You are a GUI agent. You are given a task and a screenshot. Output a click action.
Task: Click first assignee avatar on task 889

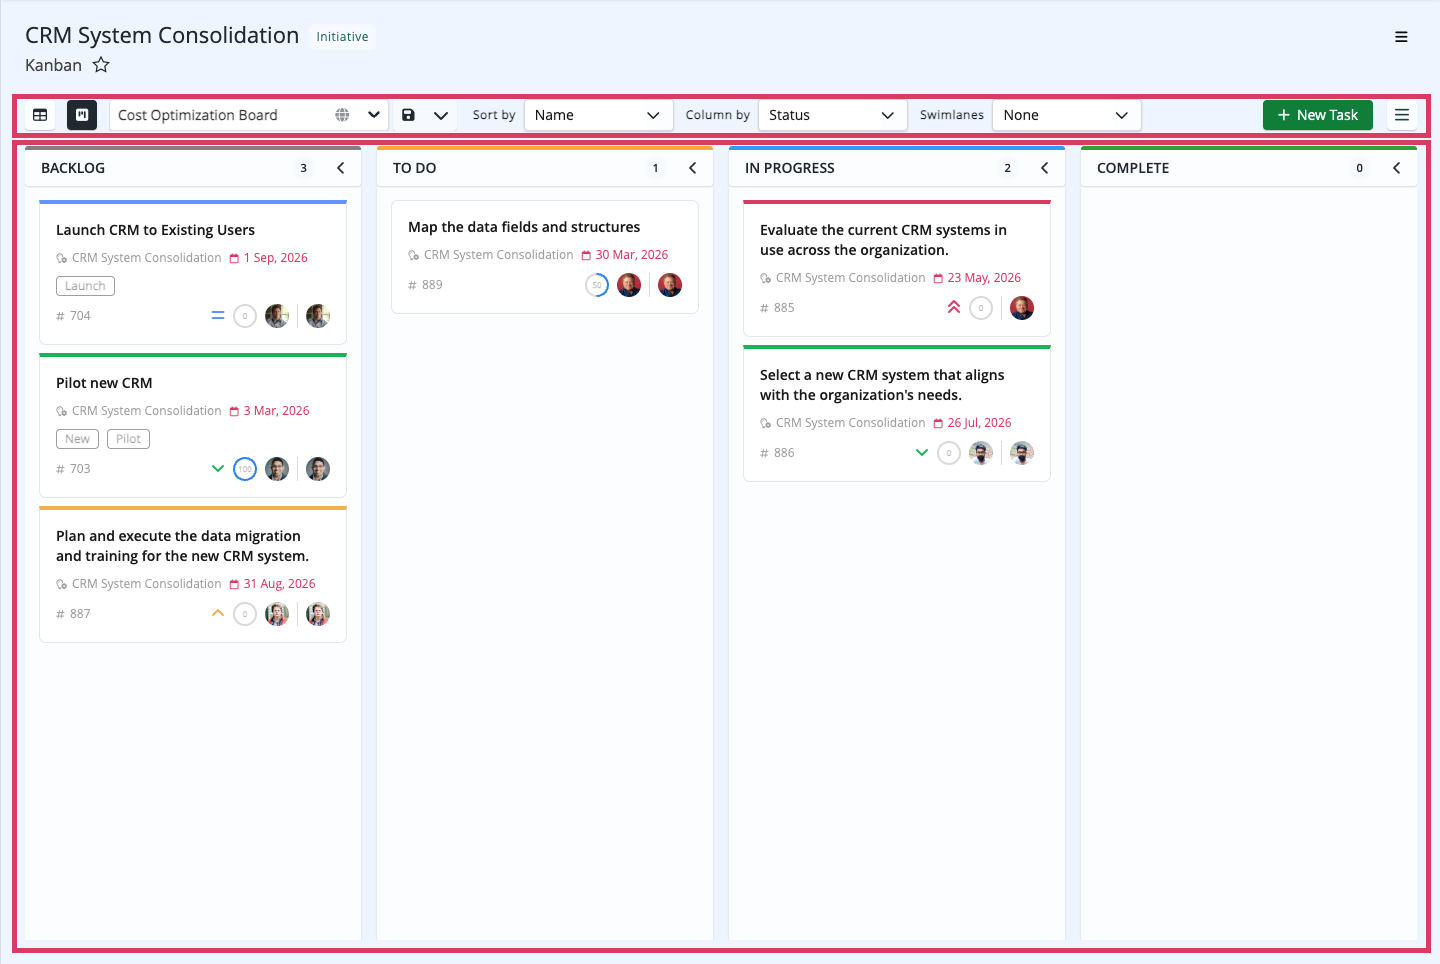629,285
